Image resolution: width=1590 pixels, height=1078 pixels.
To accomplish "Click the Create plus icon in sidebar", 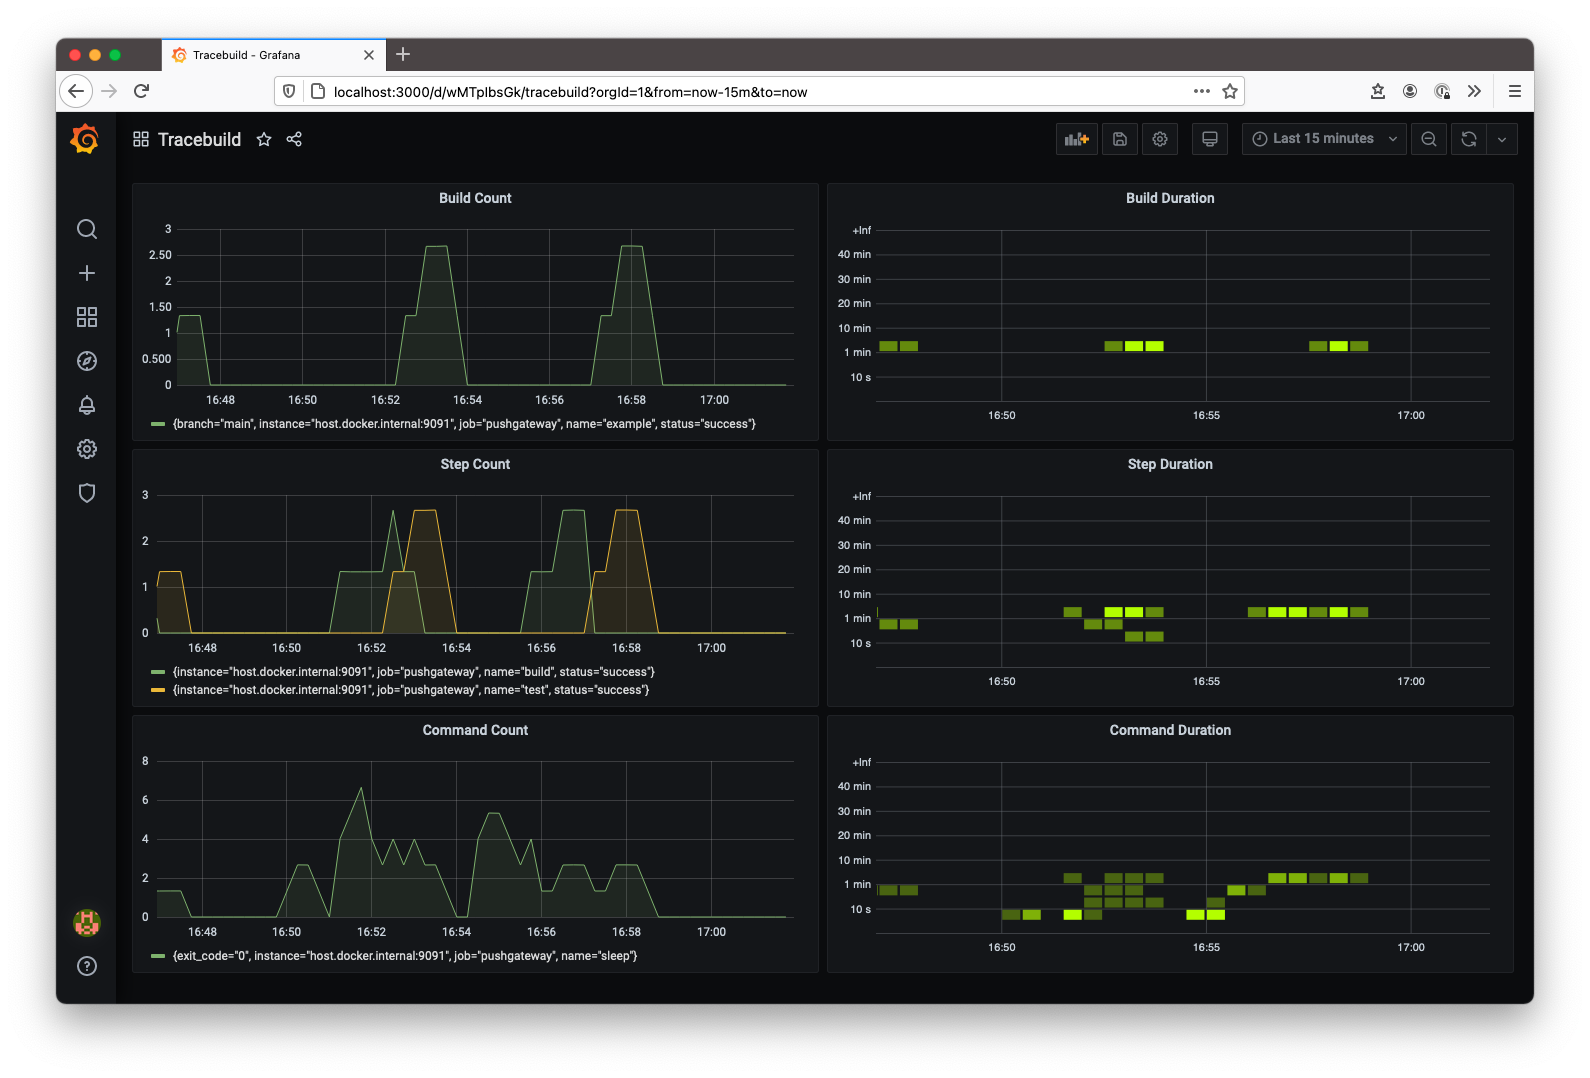I will tap(87, 273).
